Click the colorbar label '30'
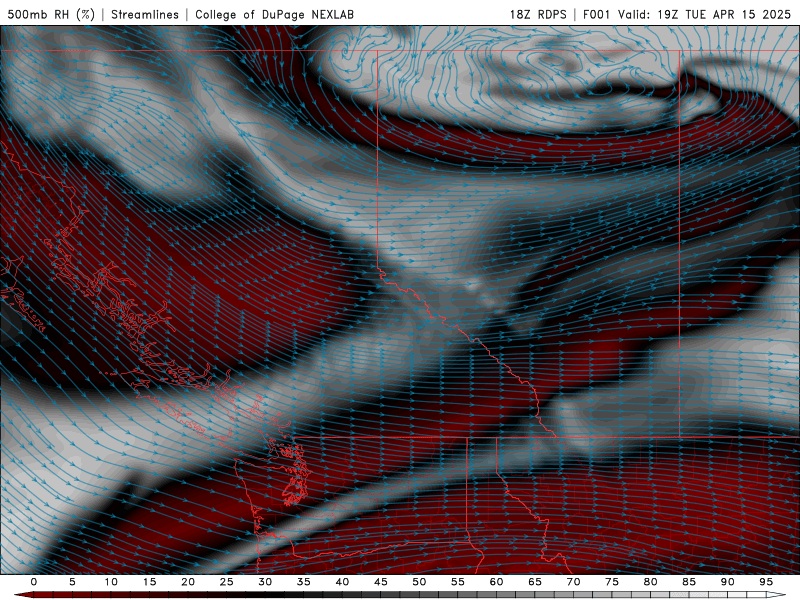 [265, 582]
